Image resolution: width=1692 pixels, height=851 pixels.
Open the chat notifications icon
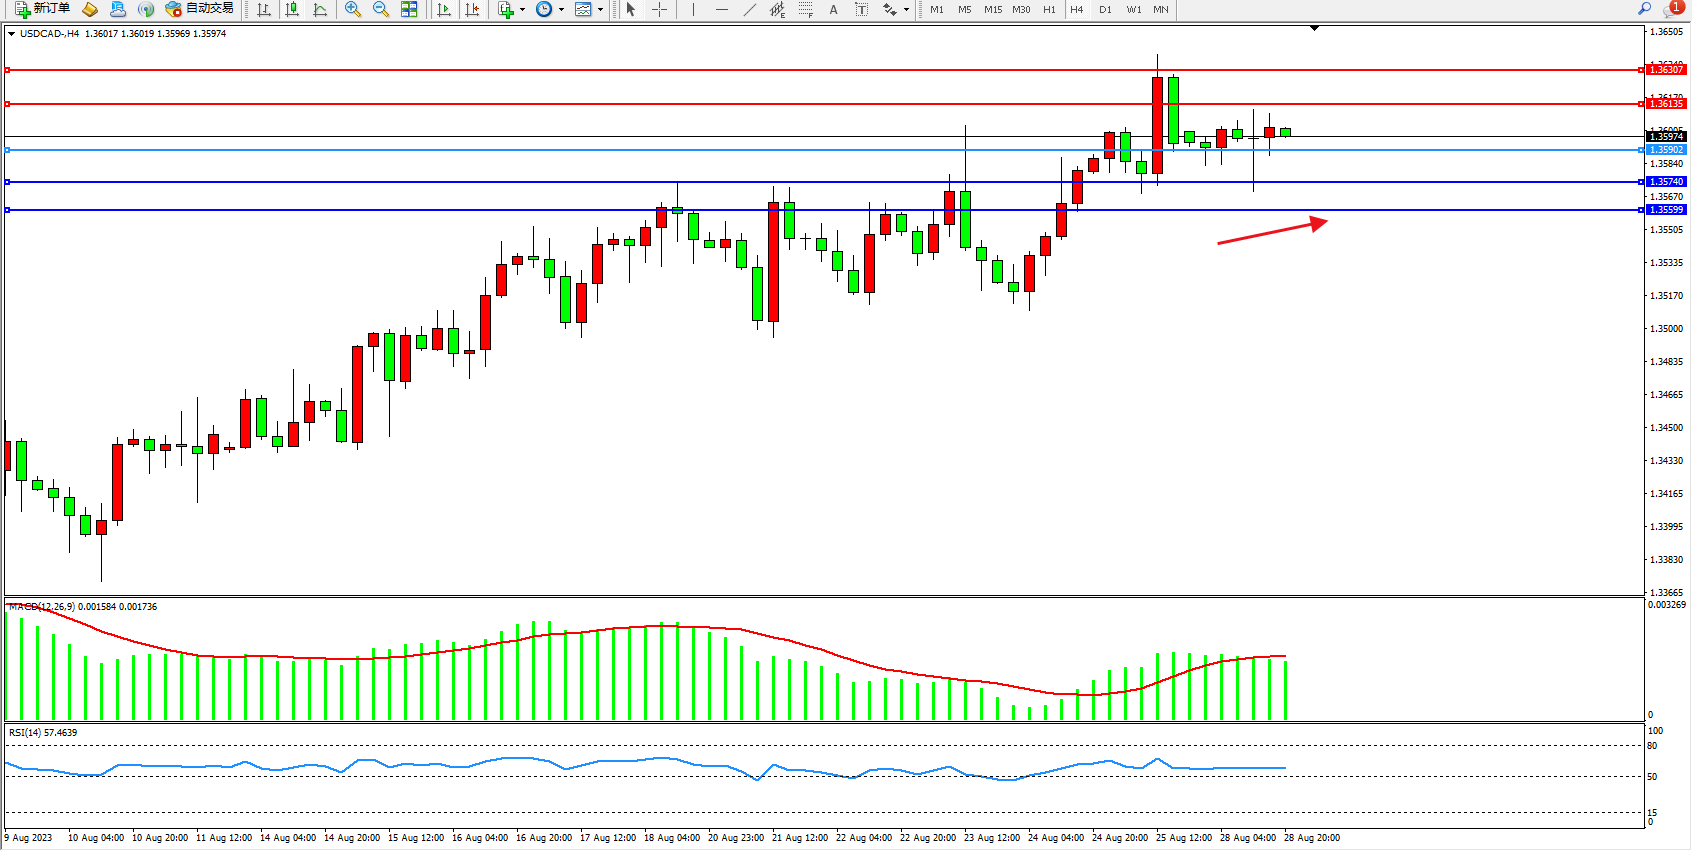[1672, 9]
